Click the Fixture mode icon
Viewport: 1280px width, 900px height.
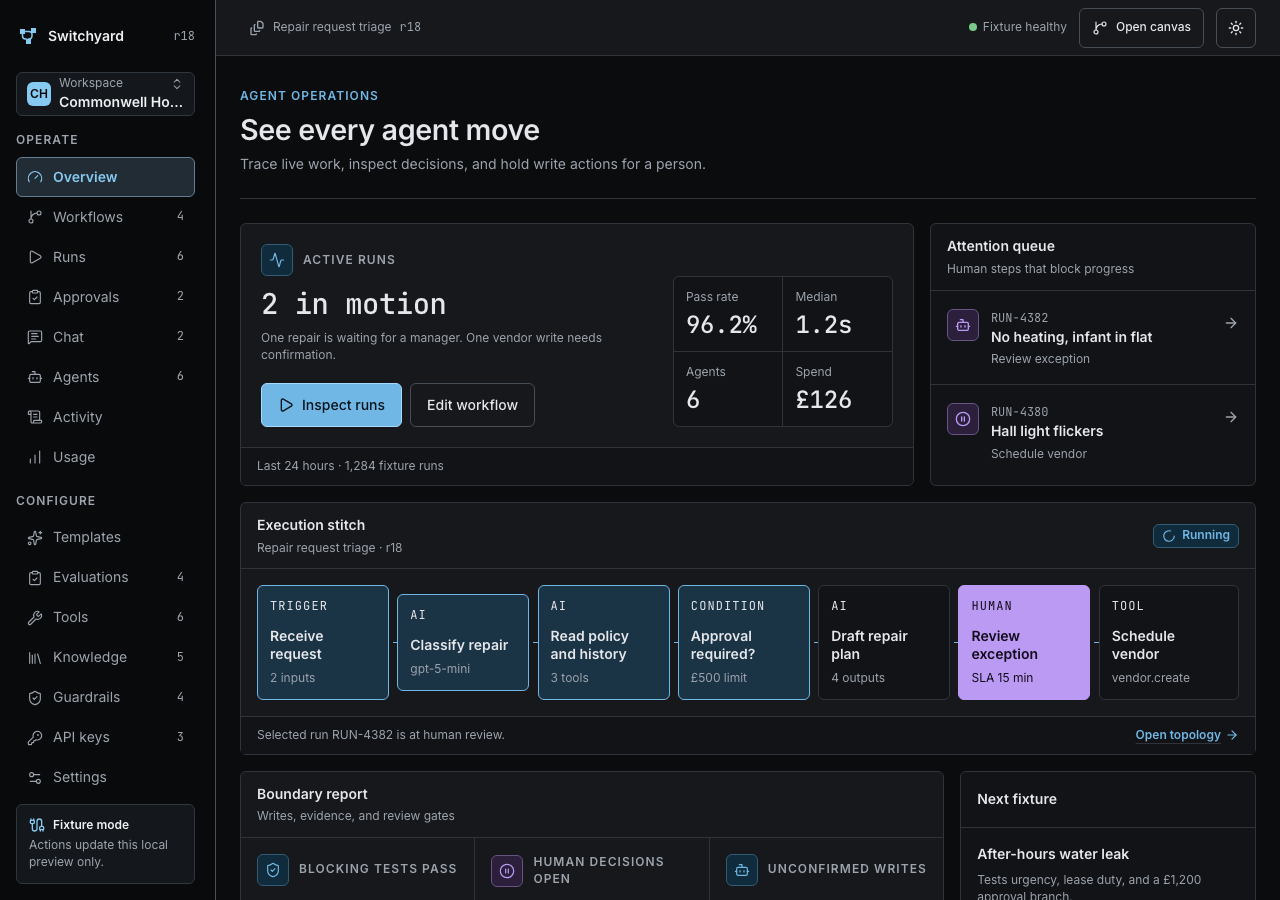click(x=37, y=825)
